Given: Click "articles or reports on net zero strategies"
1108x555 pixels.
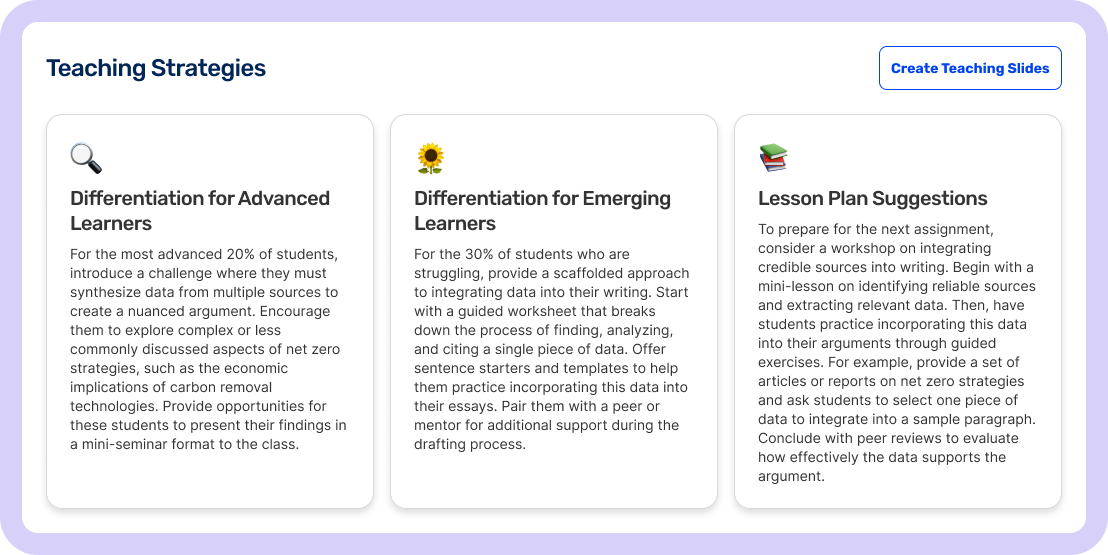Looking at the screenshot, I should point(890,381).
